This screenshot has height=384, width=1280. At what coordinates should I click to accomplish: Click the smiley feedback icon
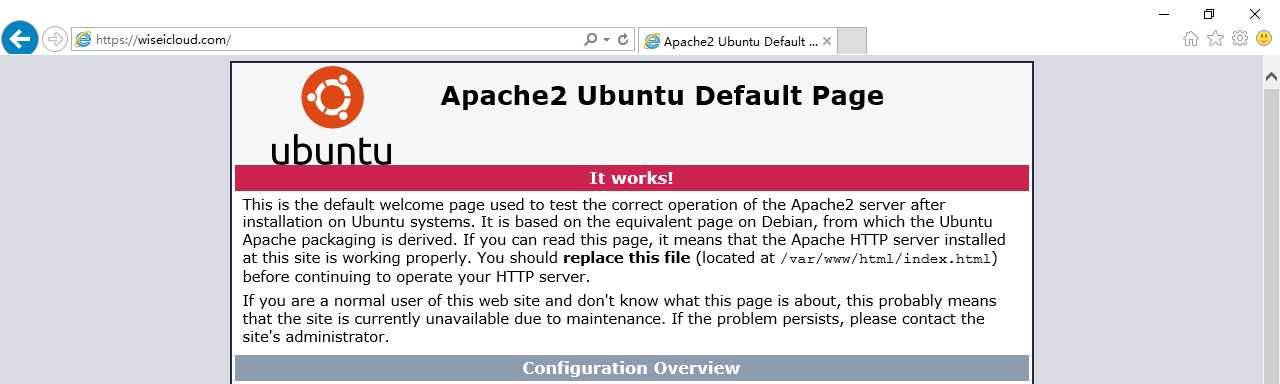(x=1264, y=38)
